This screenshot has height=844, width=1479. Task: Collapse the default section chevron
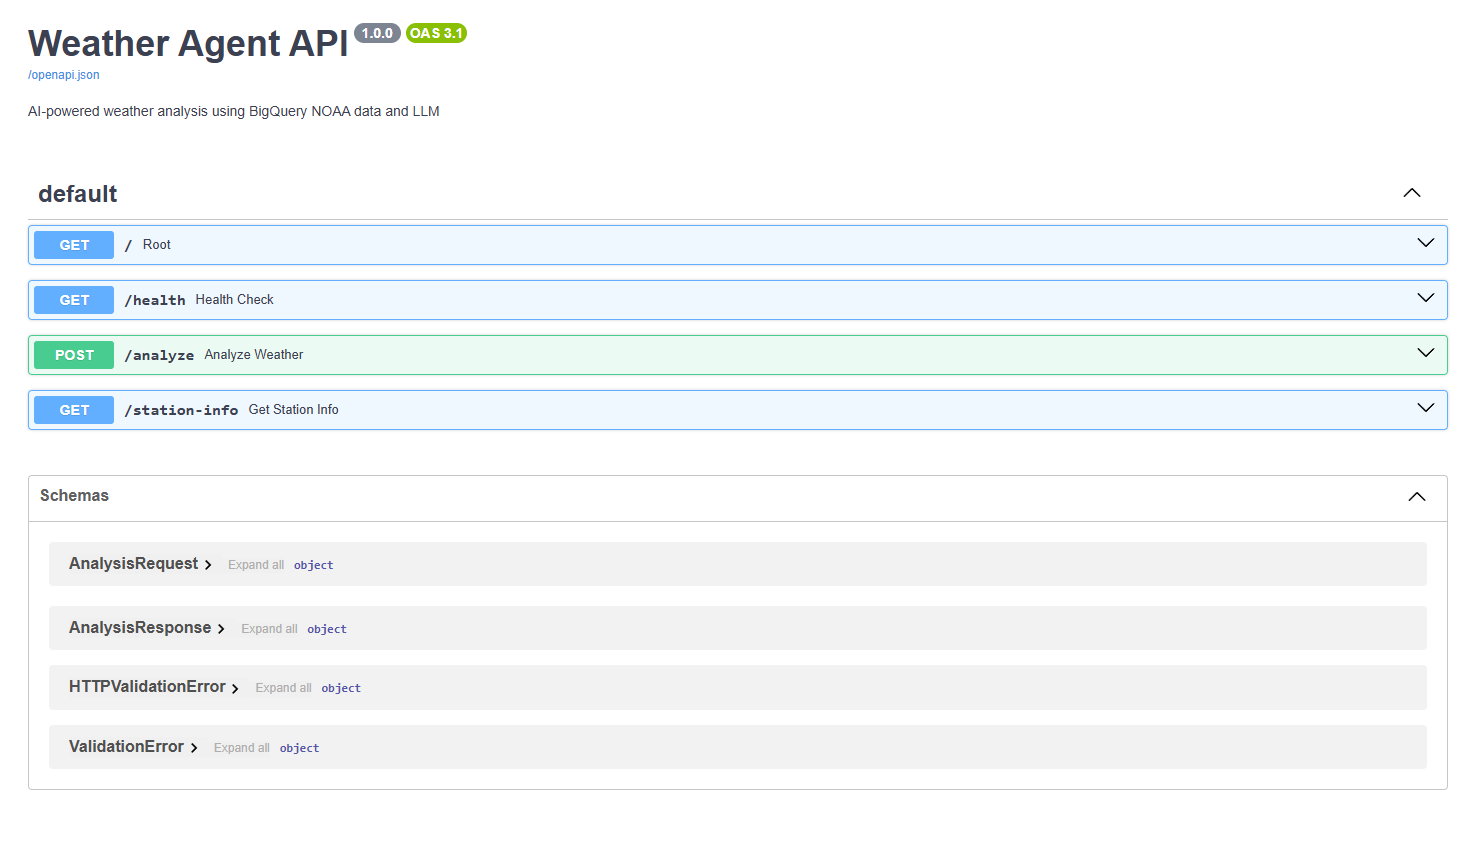coord(1411,193)
